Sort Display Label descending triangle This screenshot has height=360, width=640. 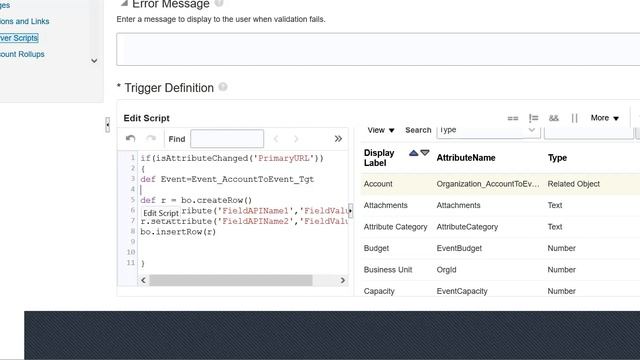click(425, 153)
